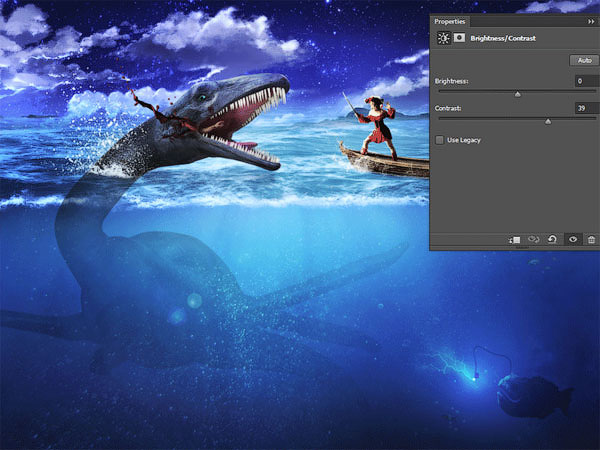
Task: Toggle adjustment layer visibility eye icon
Action: [573, 240]
